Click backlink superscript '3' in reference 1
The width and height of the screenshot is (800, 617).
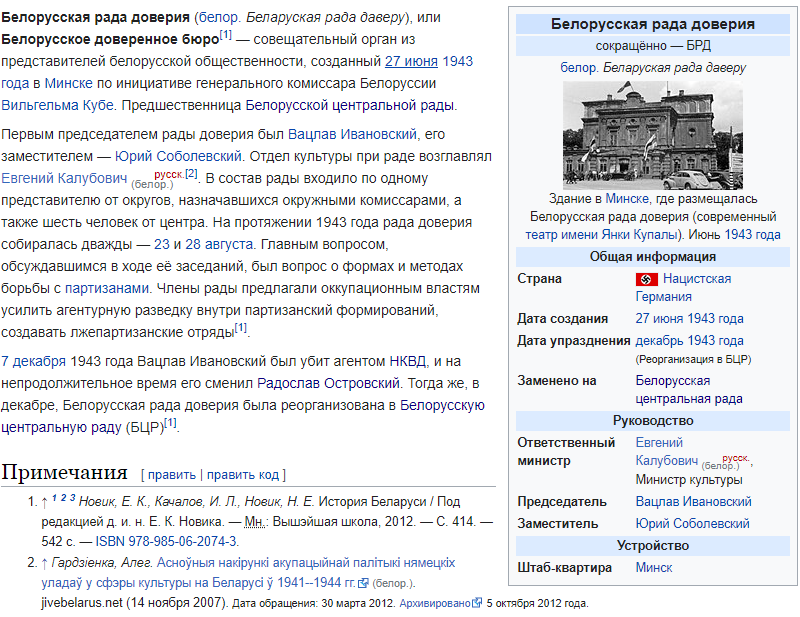(x=72, y=498)
